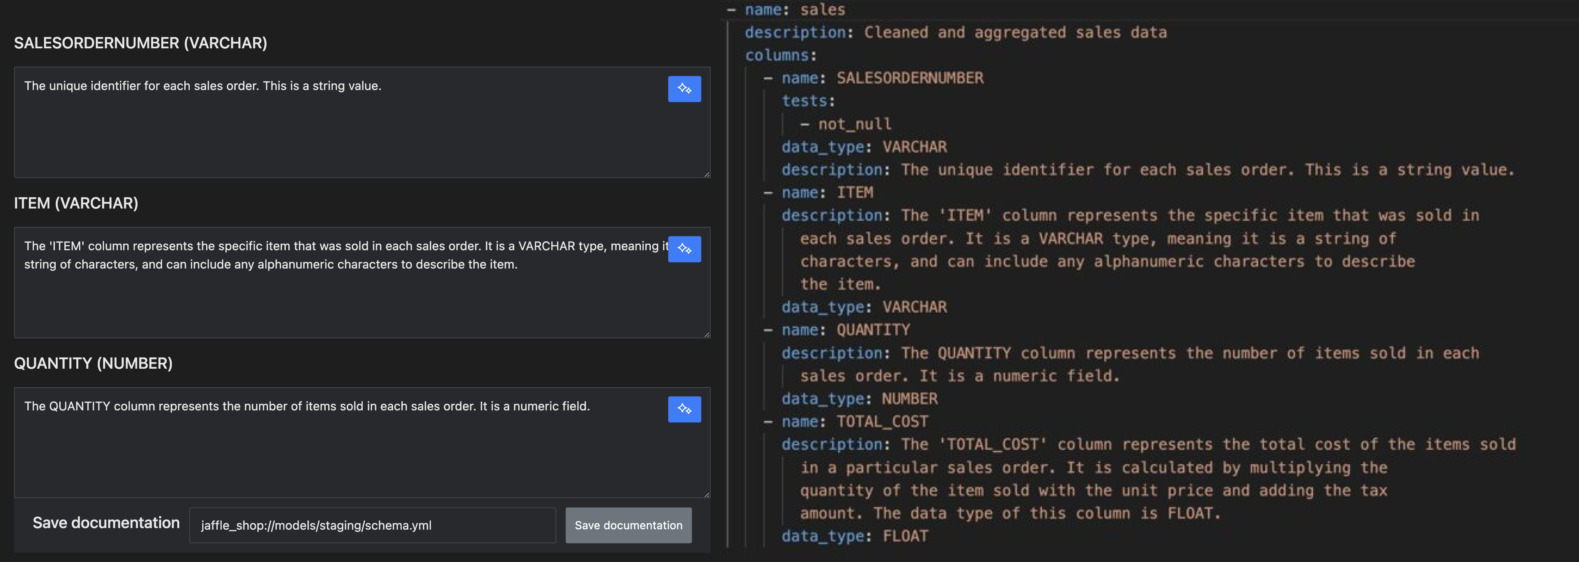Click the 'columns:' key in YAML
Viewport: 1579px width, 562px height.
[x=780, y=55]
